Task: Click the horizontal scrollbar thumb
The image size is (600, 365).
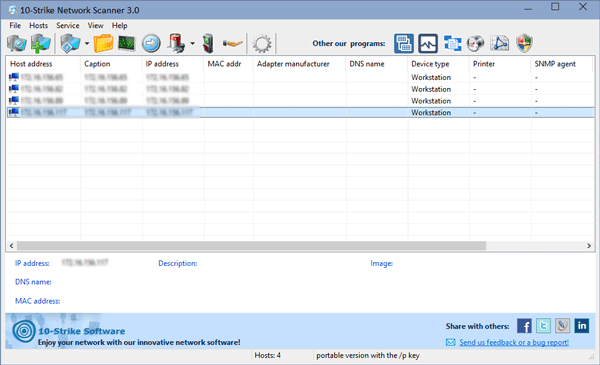Action: (251, 246)
